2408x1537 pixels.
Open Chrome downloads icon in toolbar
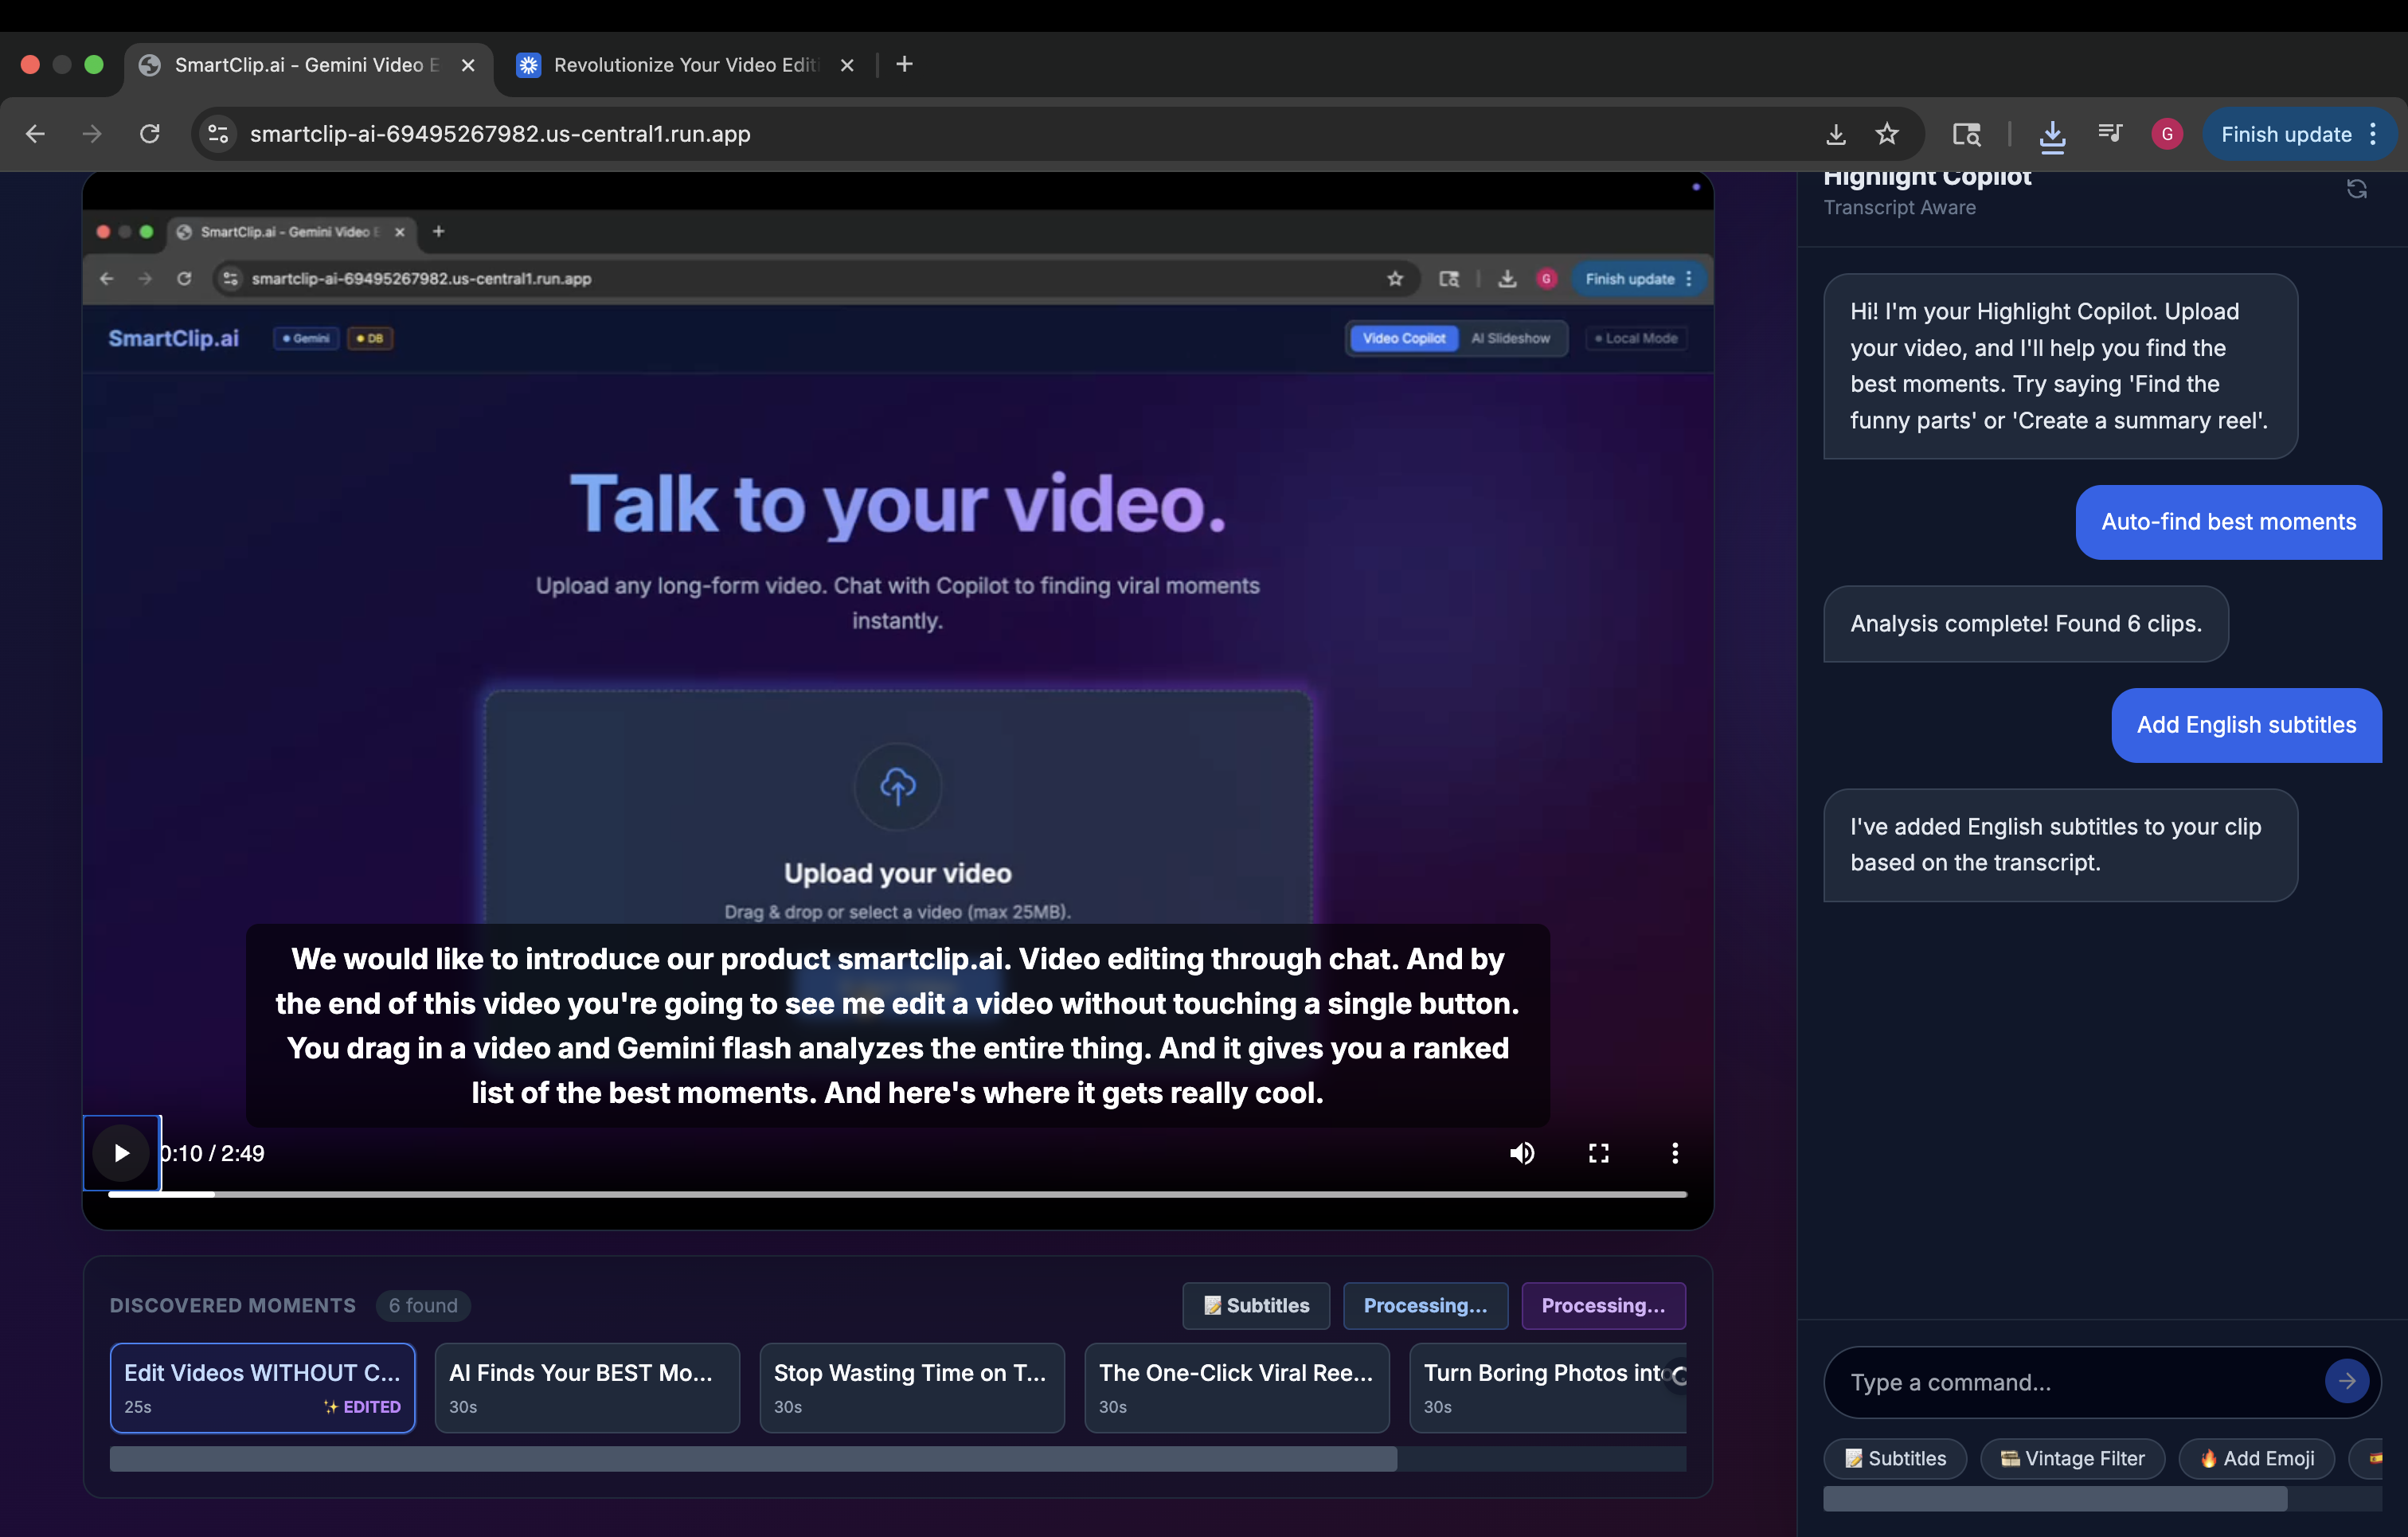pos(2051,134)
